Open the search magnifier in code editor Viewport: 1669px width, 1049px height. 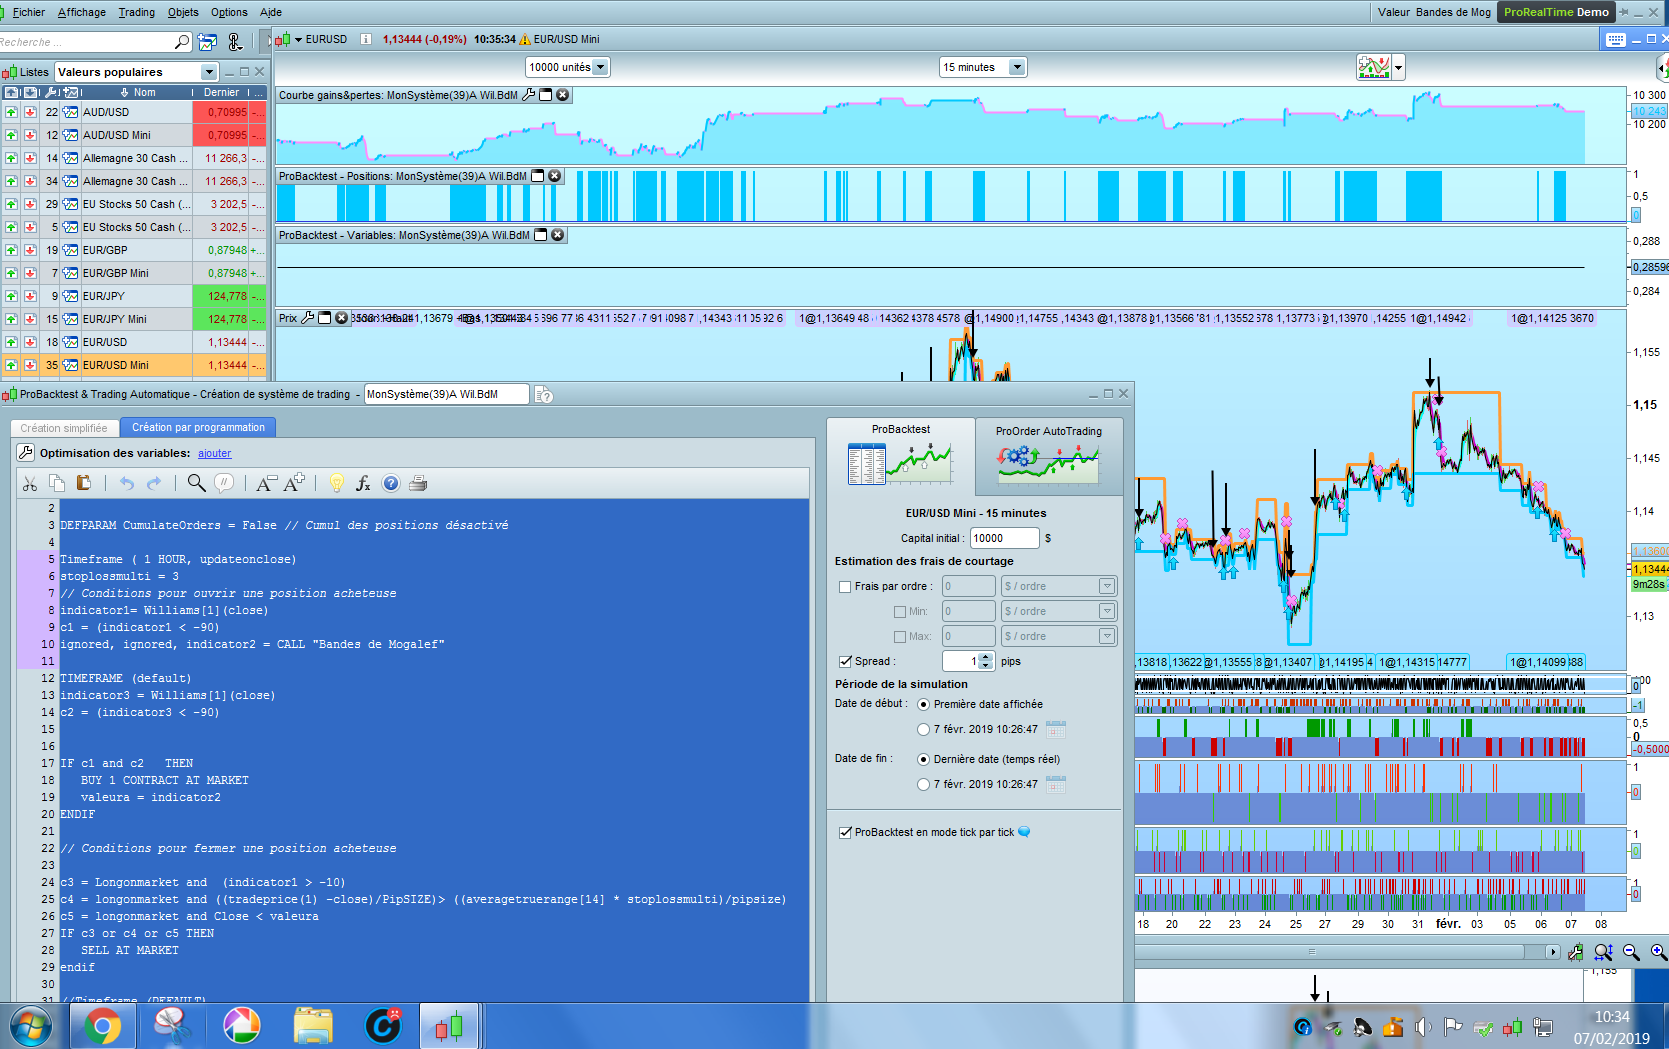coord(196,484)
